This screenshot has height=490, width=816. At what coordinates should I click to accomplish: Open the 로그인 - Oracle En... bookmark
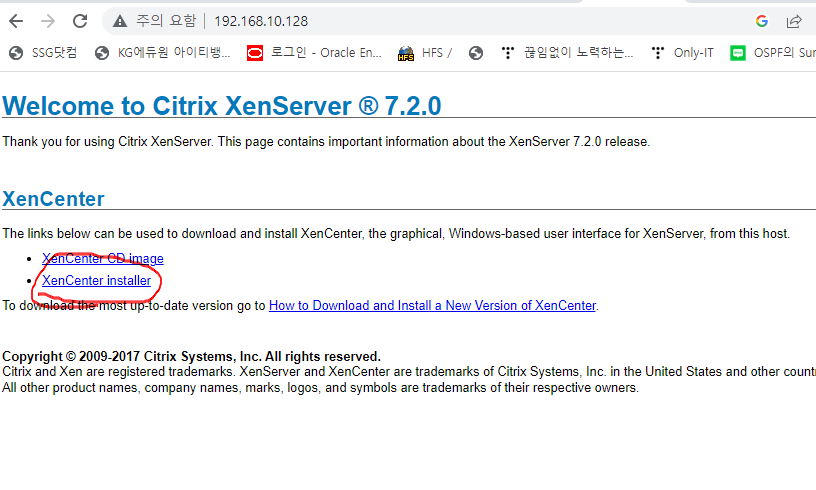point(314,53)
